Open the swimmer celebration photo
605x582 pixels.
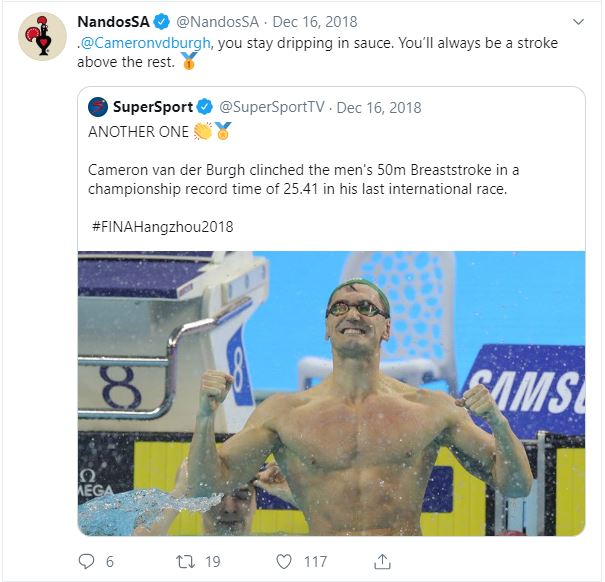pos(331,393)
